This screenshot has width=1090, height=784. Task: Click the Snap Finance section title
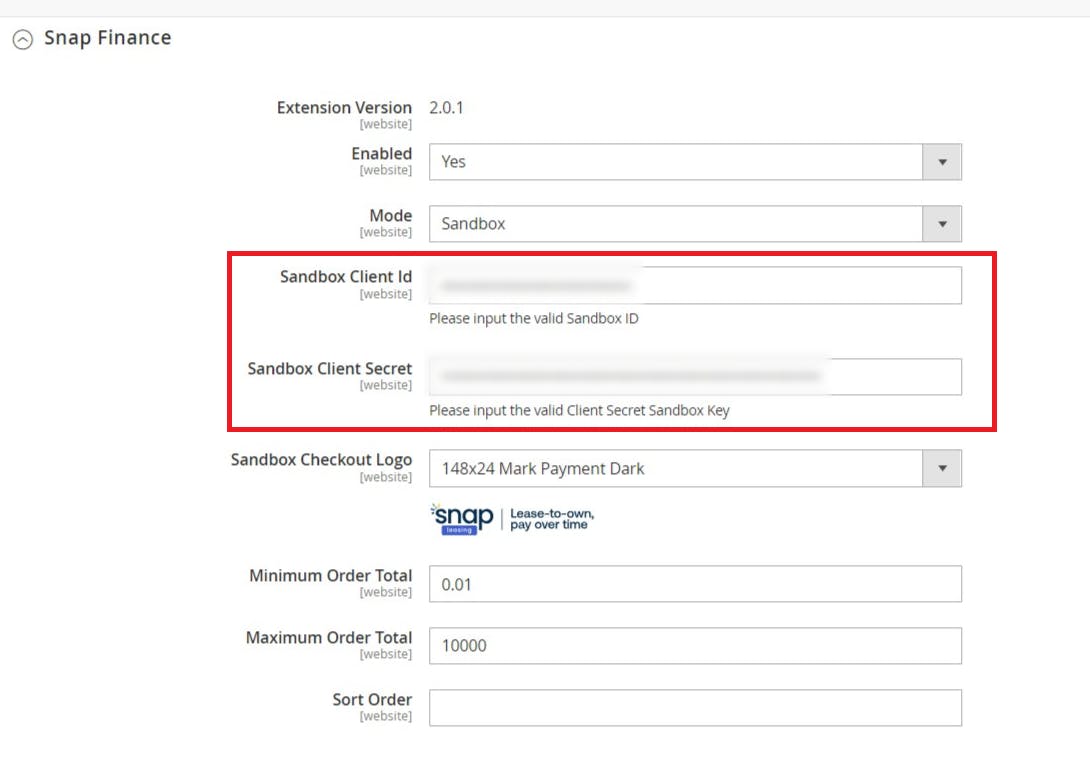108,38
